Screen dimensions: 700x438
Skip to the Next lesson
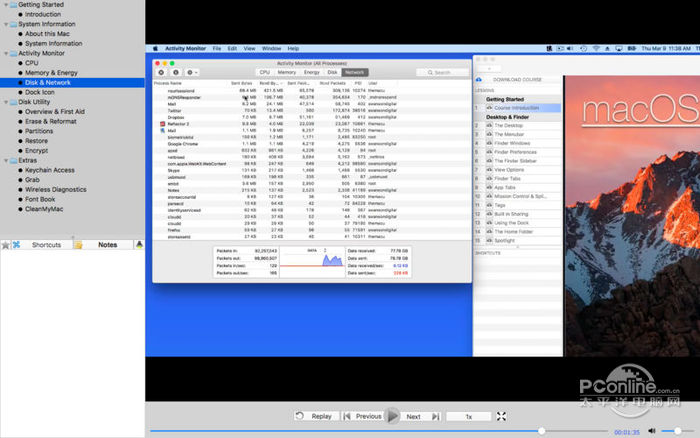pos(421,416)
